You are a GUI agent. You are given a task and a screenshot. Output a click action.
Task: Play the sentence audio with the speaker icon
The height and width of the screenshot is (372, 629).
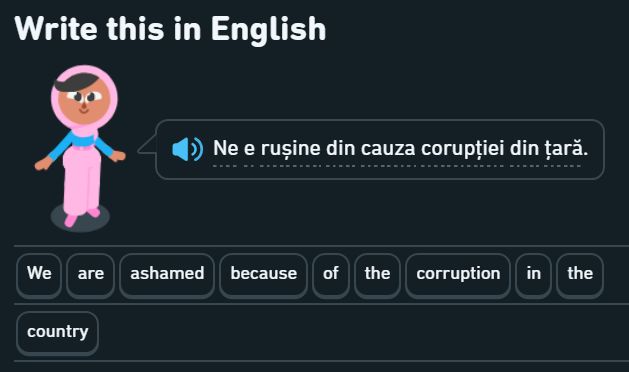tap(187, 149)
